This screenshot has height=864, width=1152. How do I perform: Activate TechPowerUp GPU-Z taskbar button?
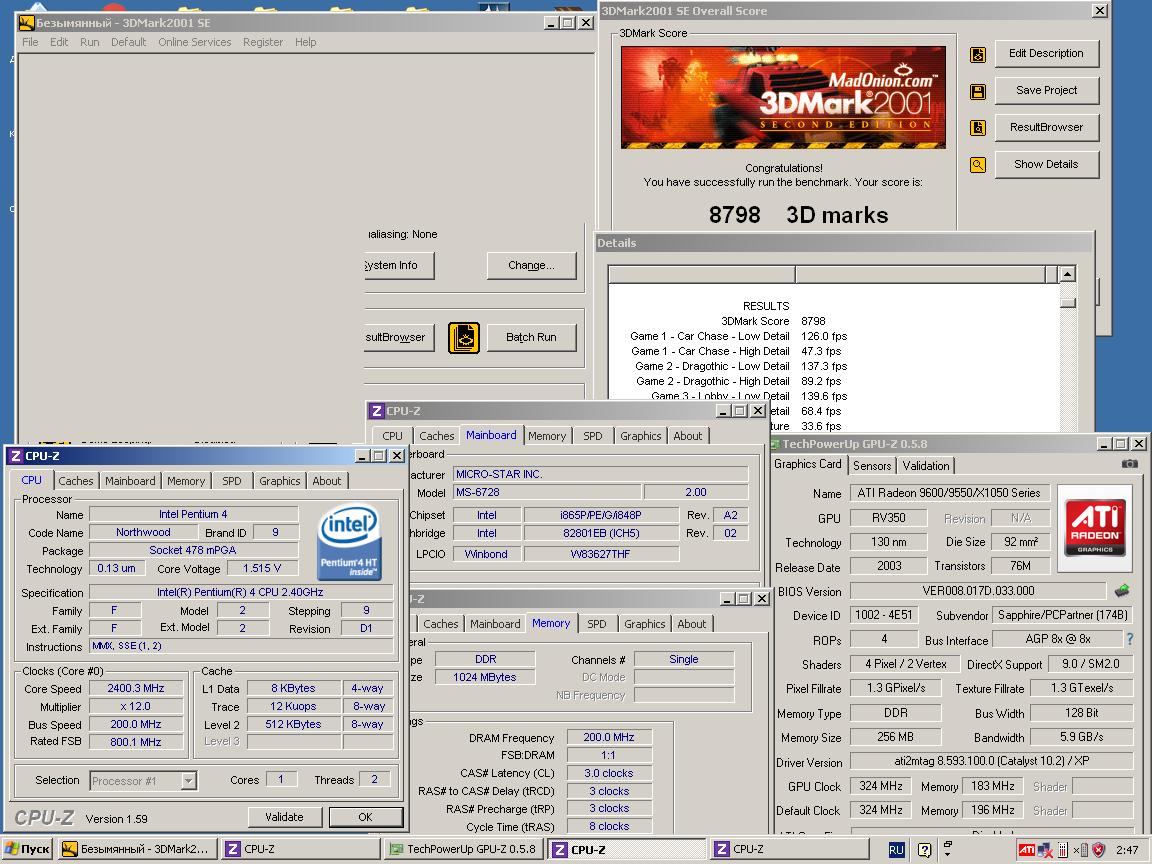tap(465, 849)
